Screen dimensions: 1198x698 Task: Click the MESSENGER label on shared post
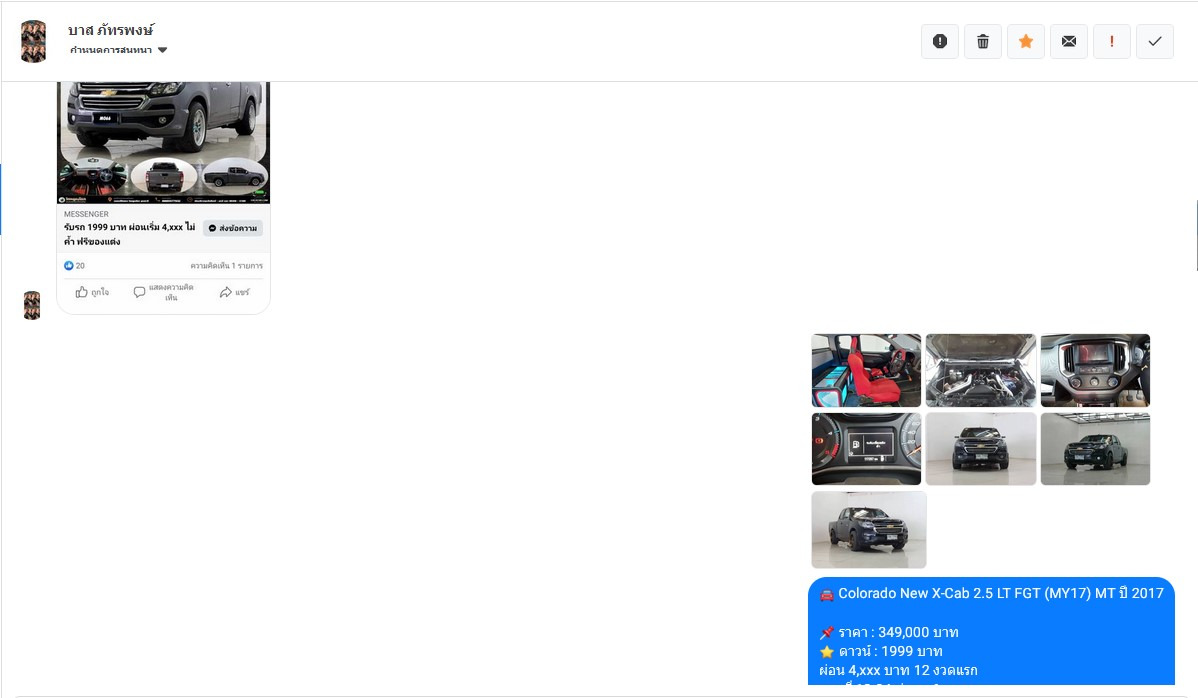click(x=86, y=214)
